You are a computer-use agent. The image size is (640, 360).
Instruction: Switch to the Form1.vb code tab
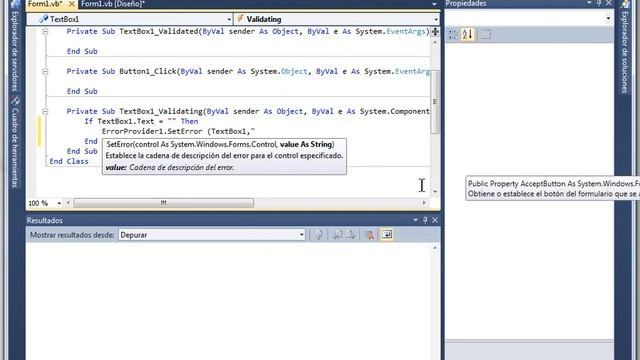45,4
